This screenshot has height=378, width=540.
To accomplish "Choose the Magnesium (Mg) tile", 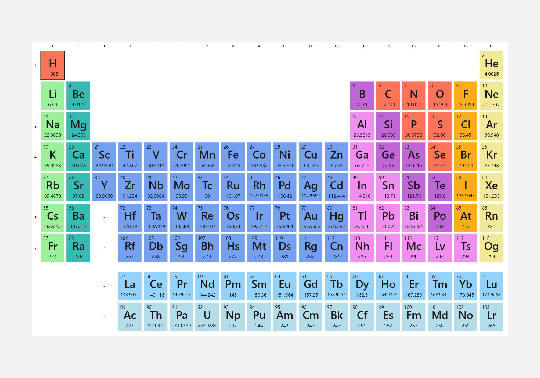I will pos(78,126).
